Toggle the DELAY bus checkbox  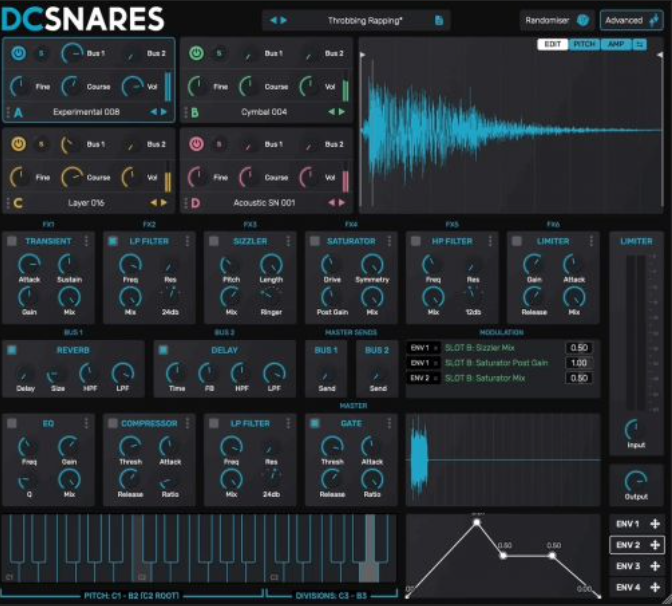[x=163, y=350]
